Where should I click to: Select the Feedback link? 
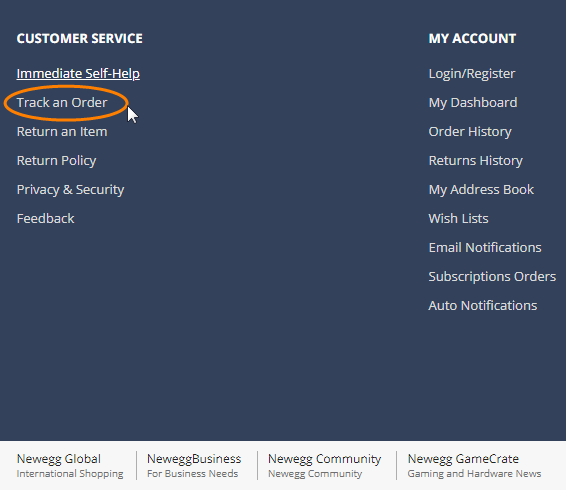click(45, 218)
